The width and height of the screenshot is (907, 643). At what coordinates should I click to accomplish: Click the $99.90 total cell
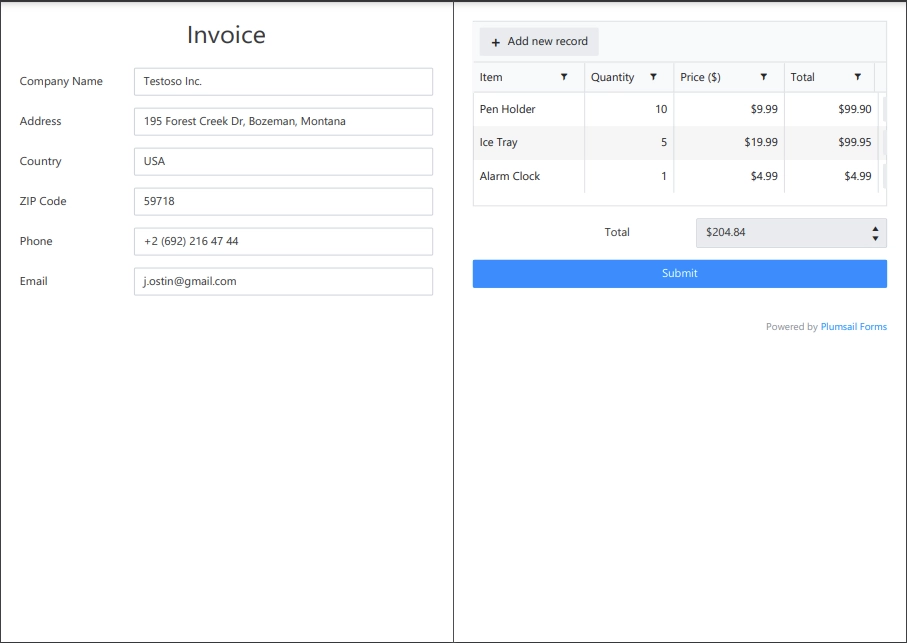(832, 109)
